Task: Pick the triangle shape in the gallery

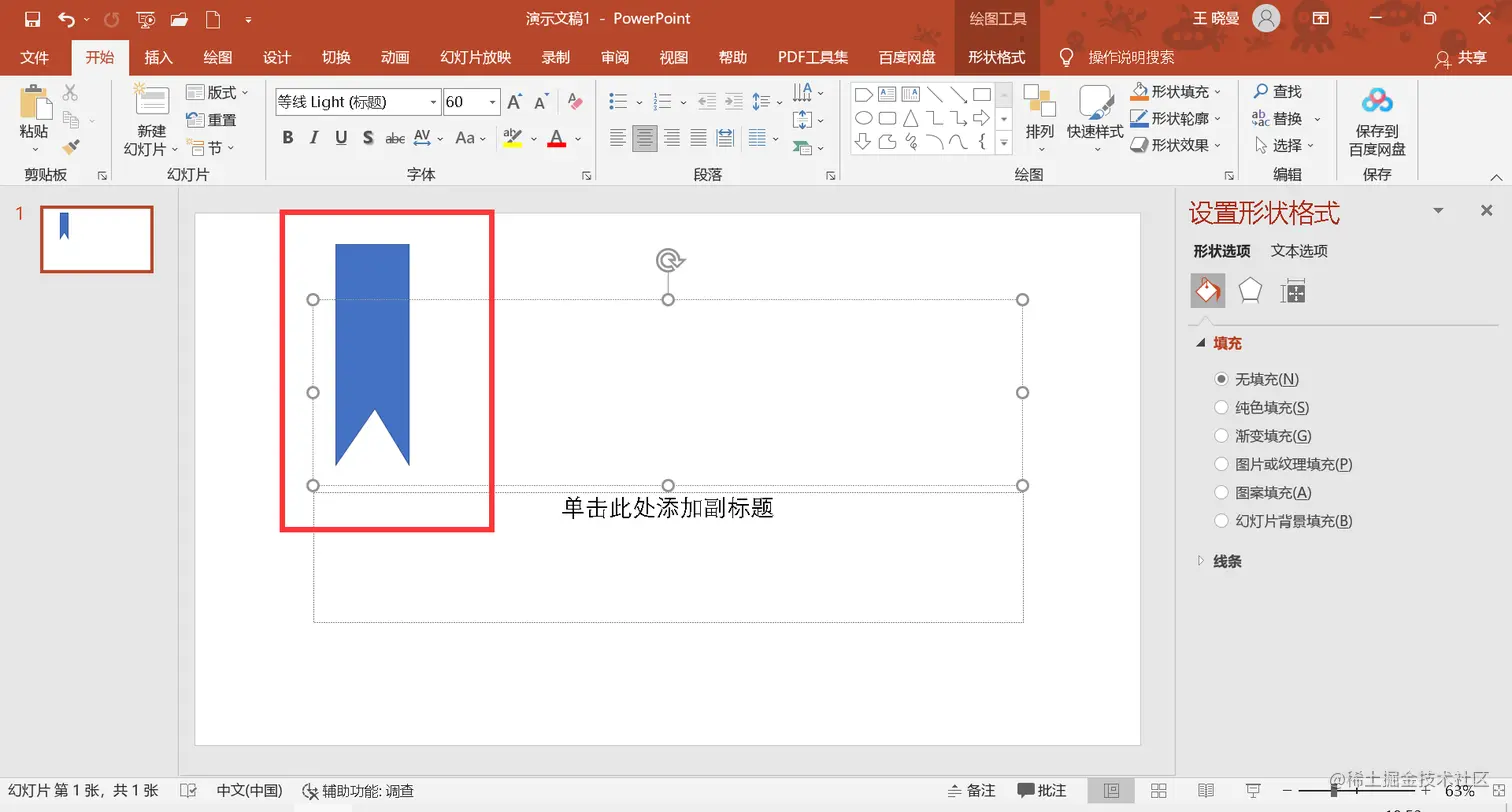Action: pyautogui.click(x=910, y=118)
